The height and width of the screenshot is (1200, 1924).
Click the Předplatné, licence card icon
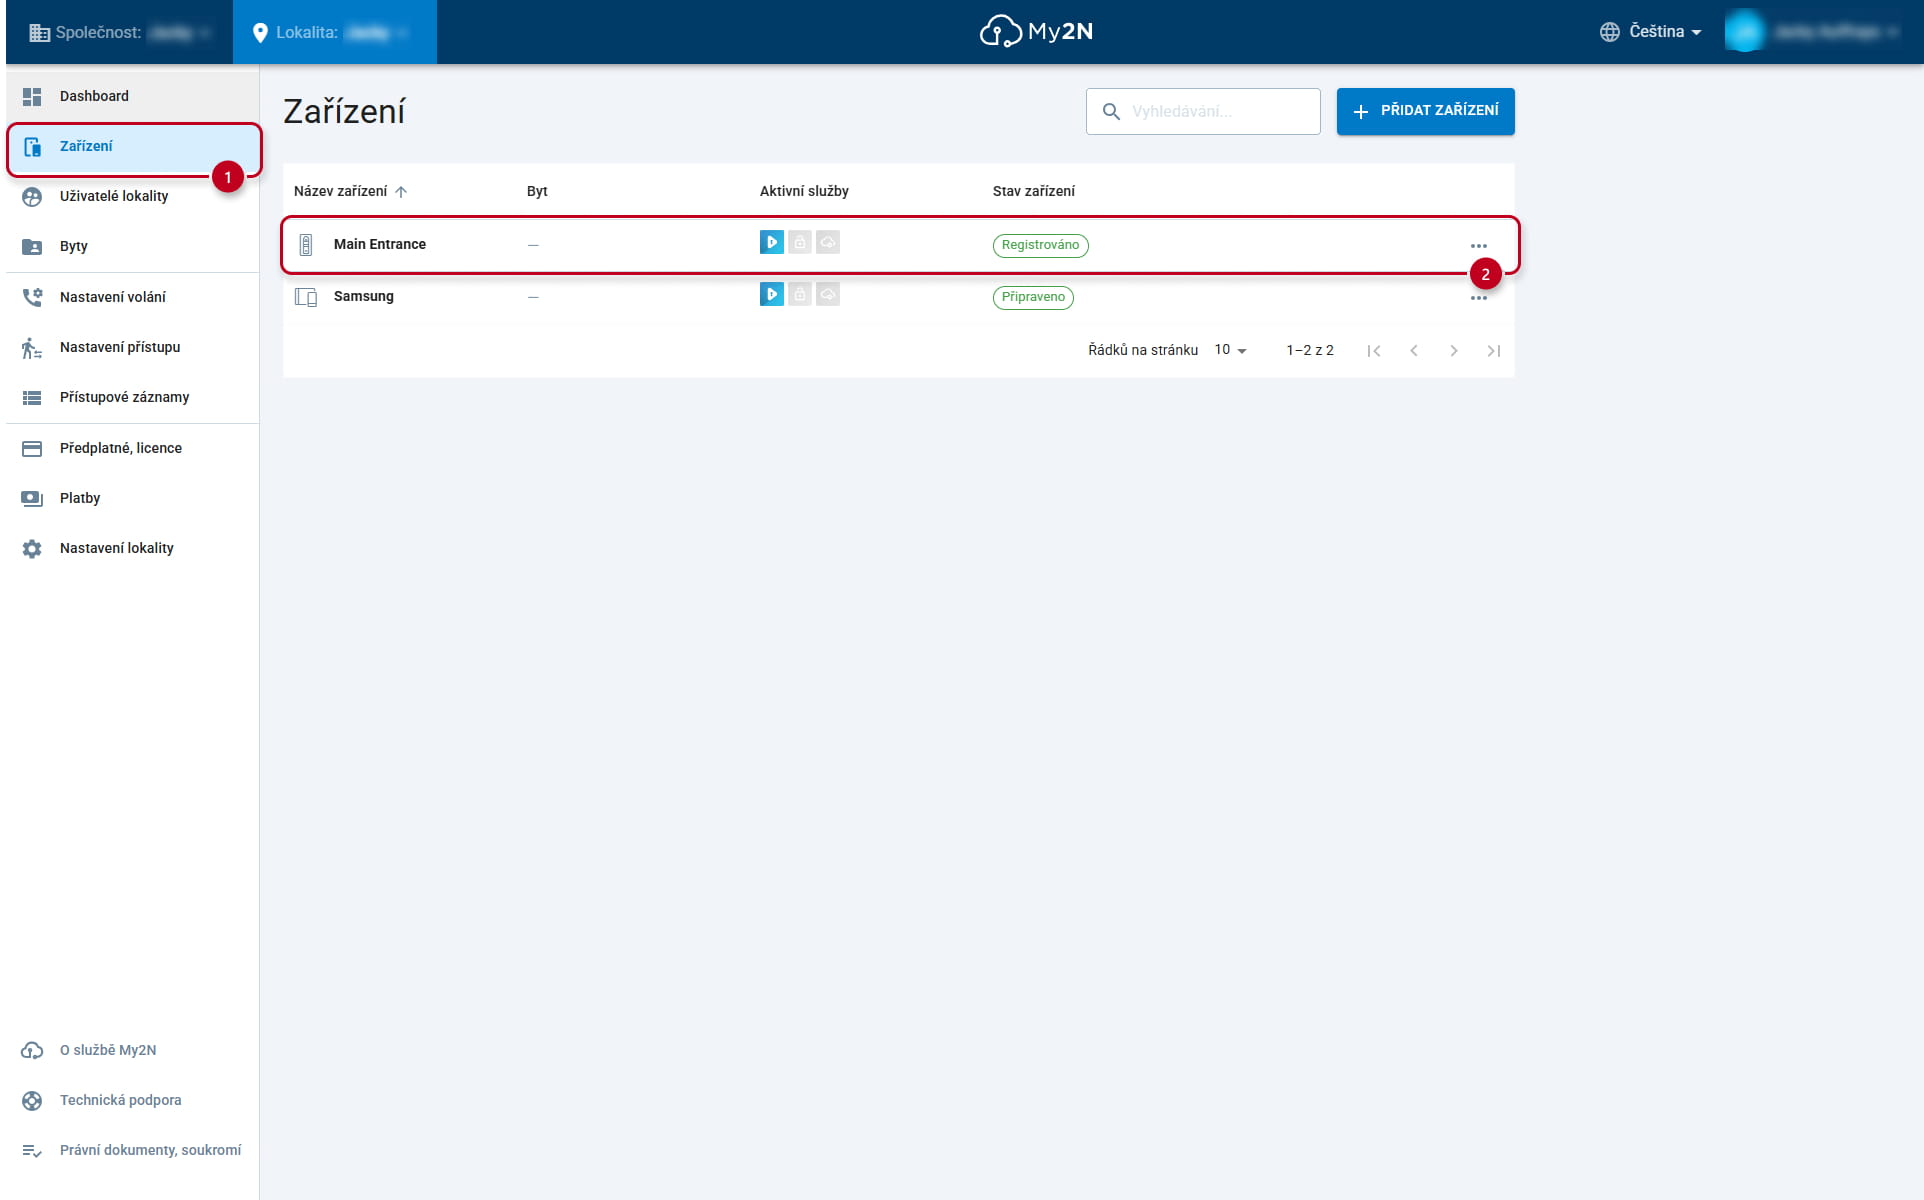pyautogui.click(x=32, y=449)
